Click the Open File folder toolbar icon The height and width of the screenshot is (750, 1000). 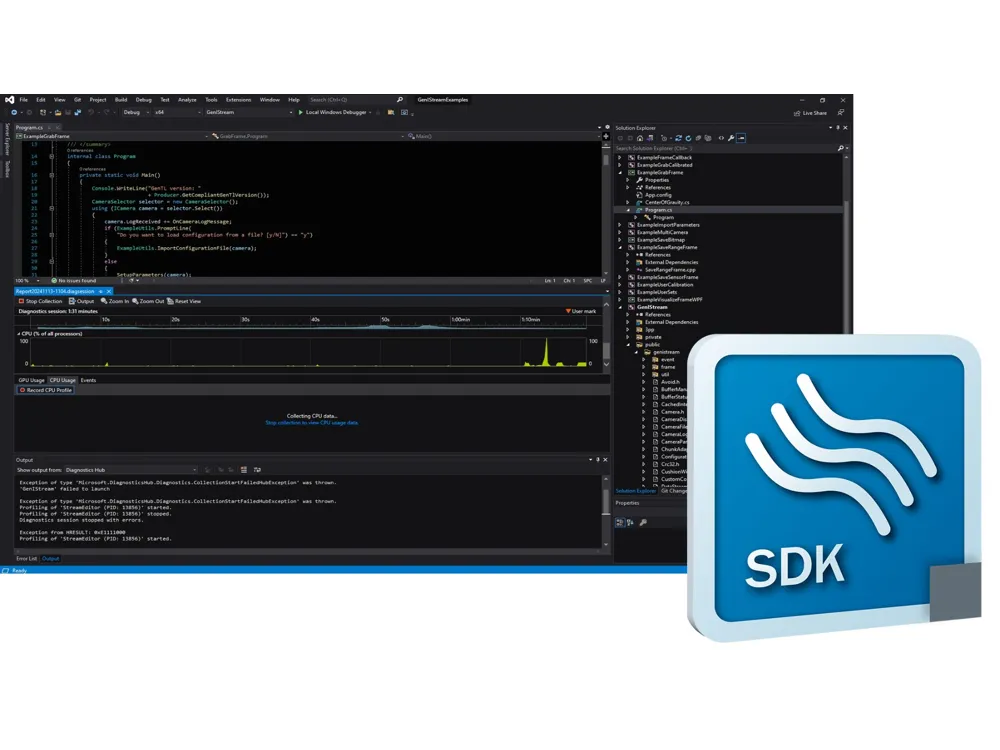[x=58, y=112]
